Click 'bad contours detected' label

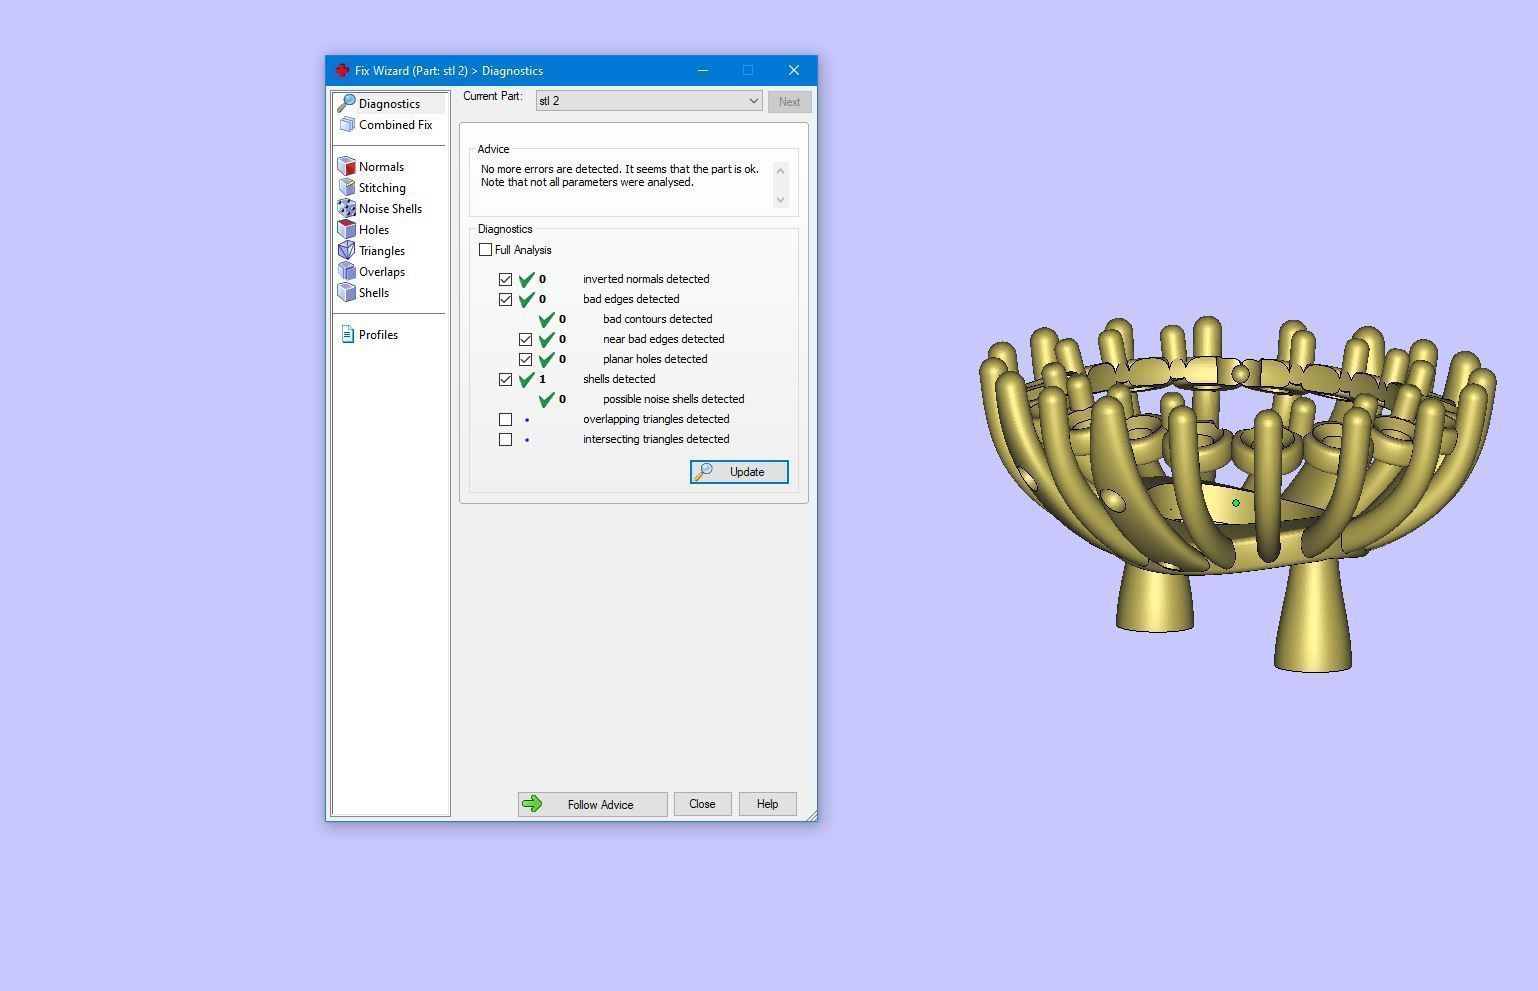(657, 319)
